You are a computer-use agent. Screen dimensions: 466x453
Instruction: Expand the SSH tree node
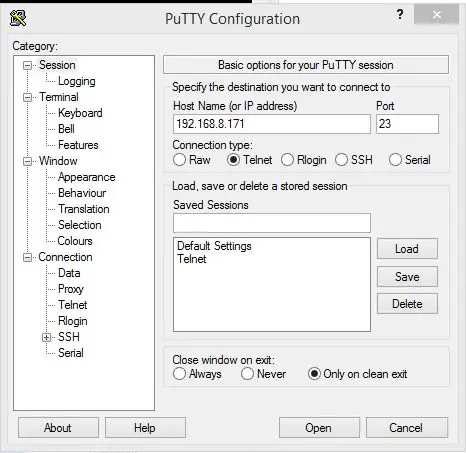click(47, 337)
